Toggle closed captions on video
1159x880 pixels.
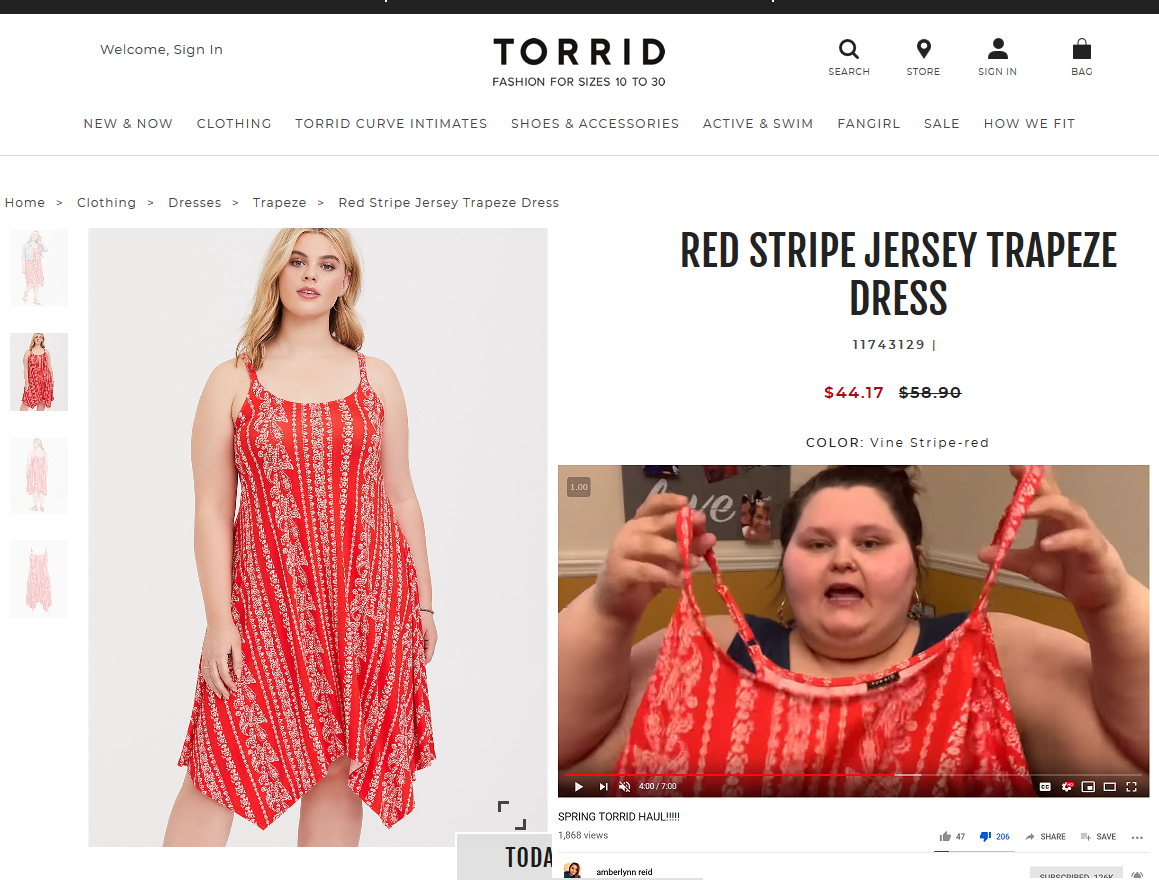point(1045,787)
